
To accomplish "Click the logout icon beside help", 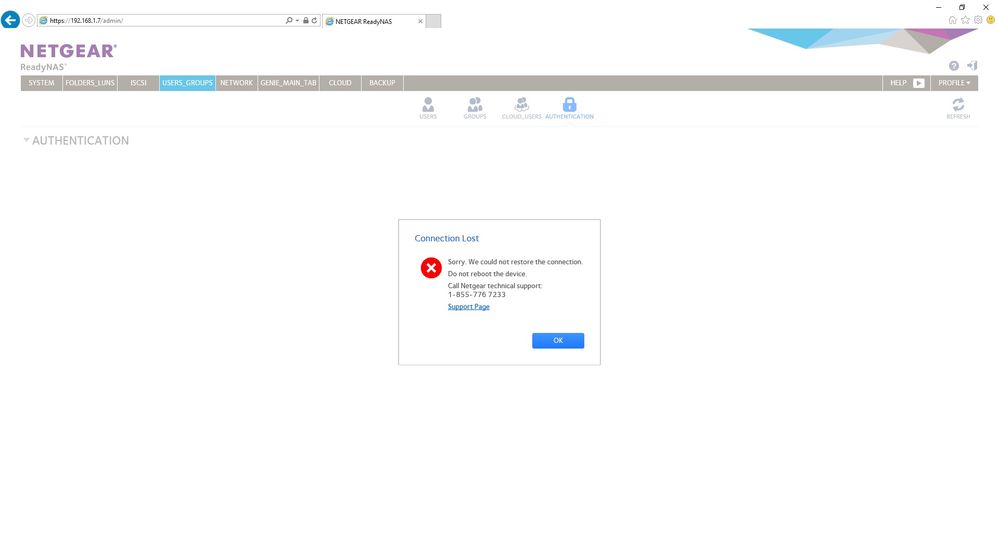I will (972, 66).
